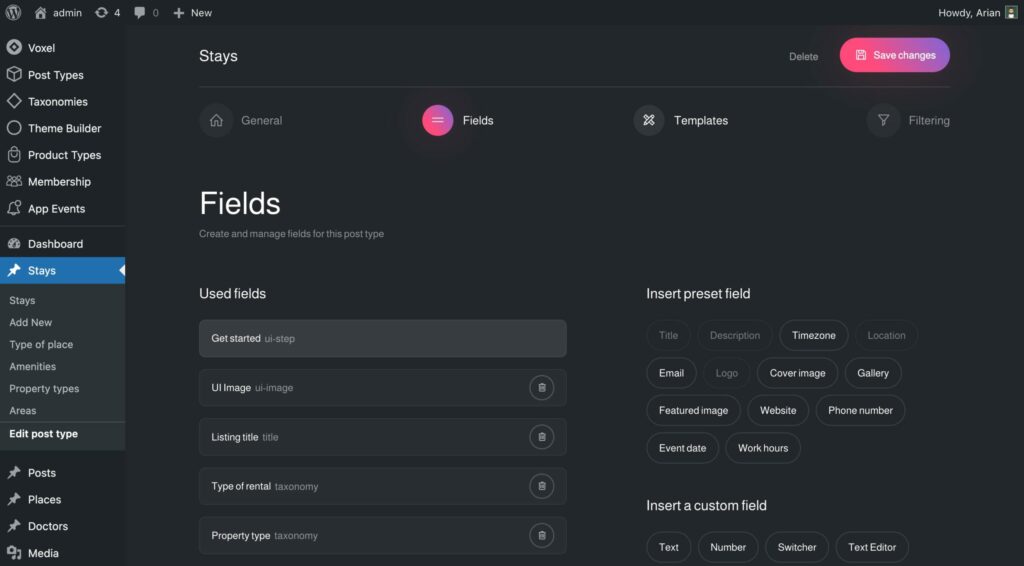Save changes to the post type

[x=894, y=56]
